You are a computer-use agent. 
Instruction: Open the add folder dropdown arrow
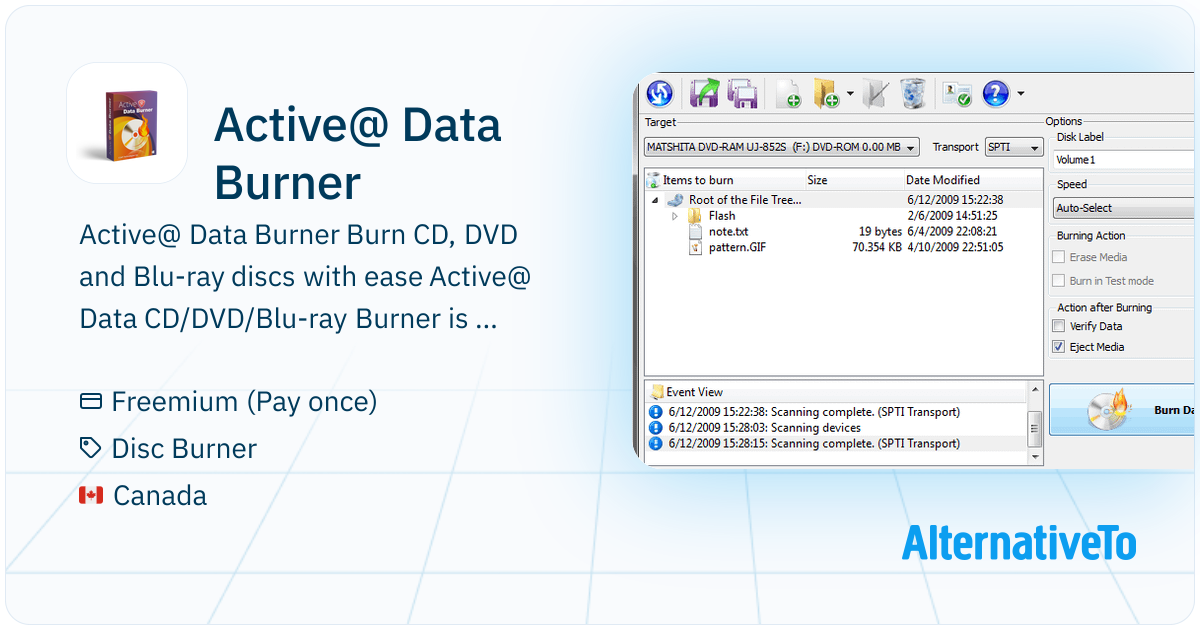[850, 95]
